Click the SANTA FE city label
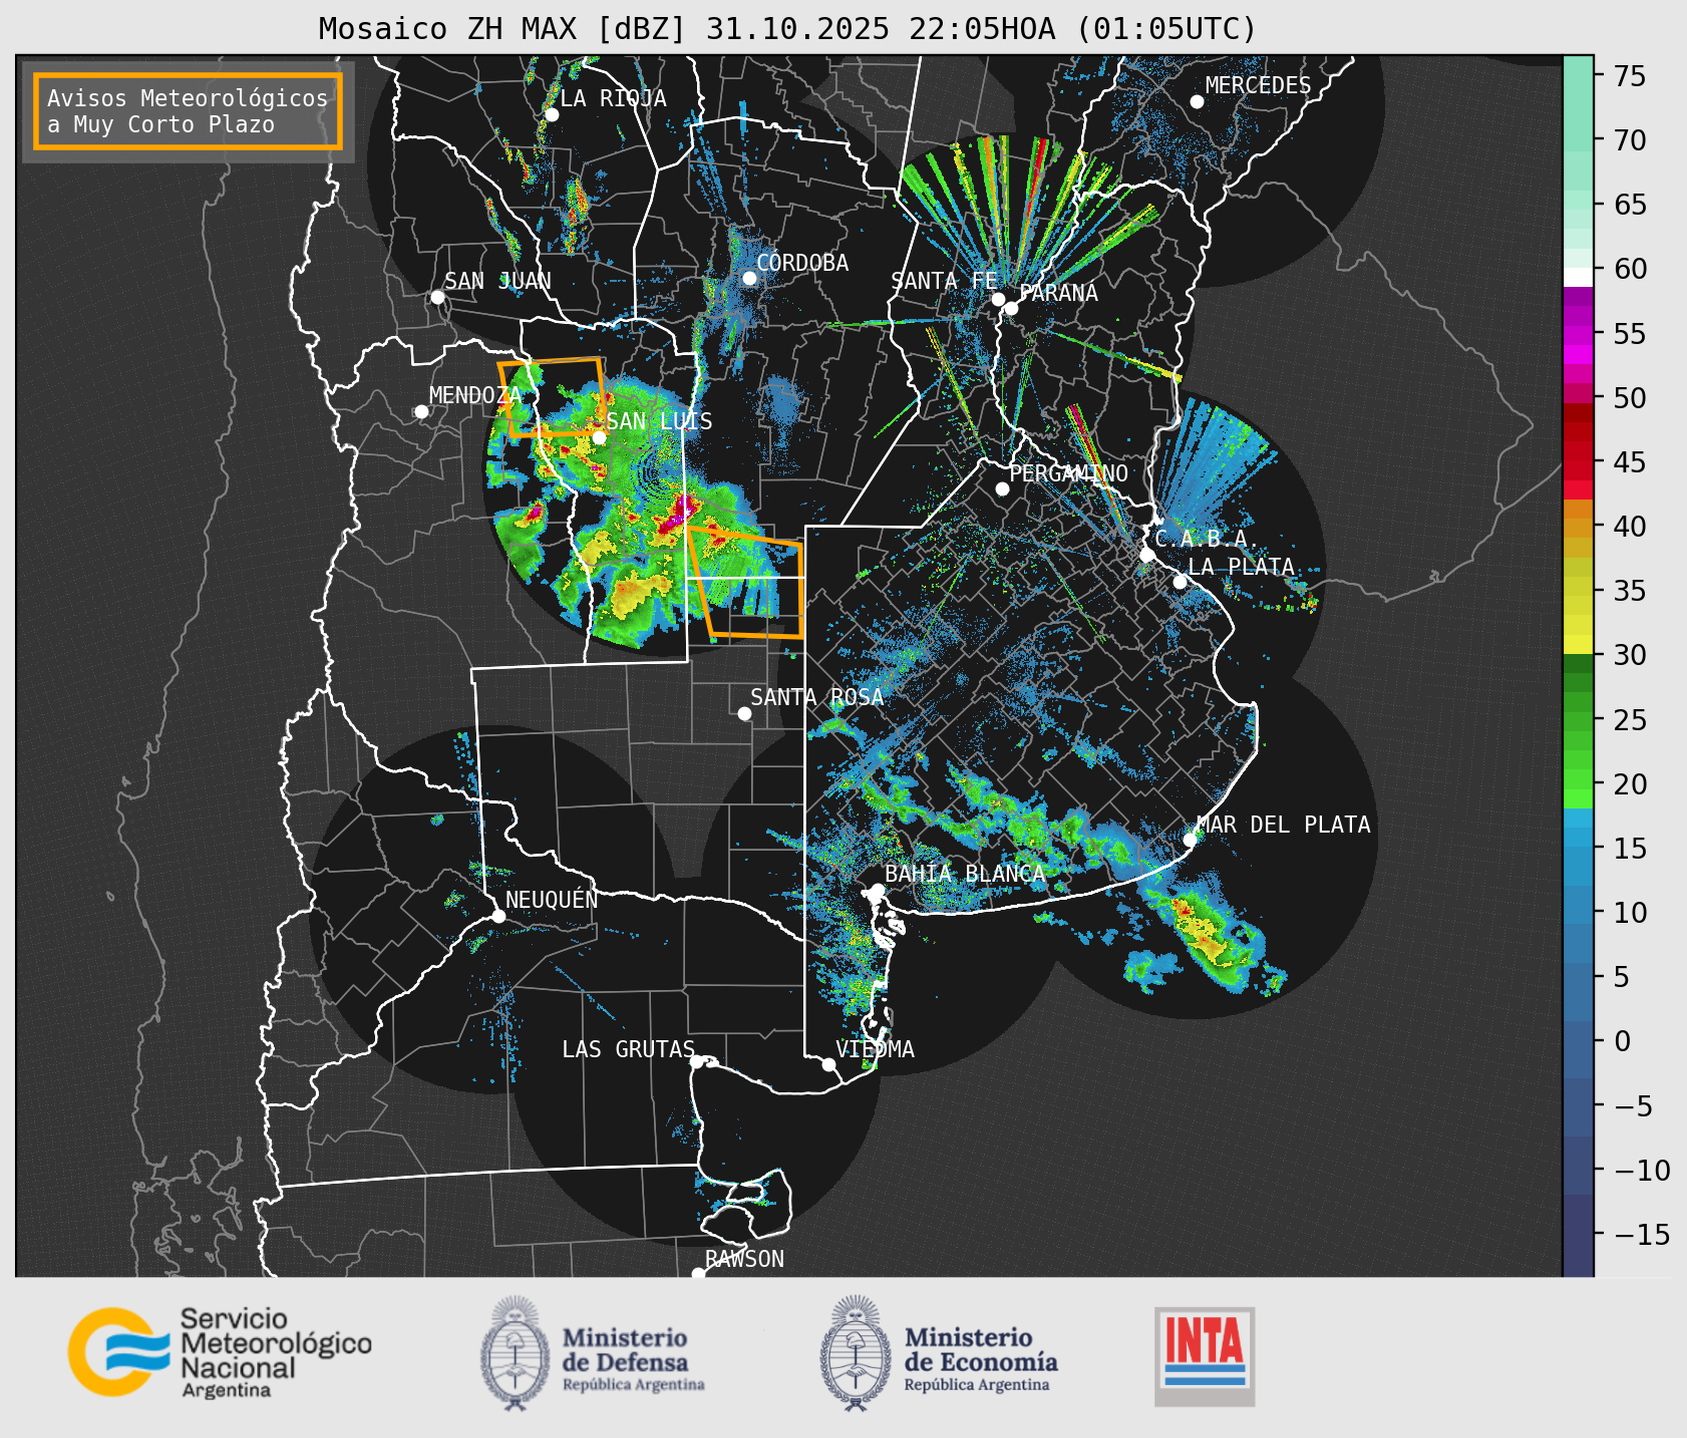1687x1438 pixels. point(944,281)
